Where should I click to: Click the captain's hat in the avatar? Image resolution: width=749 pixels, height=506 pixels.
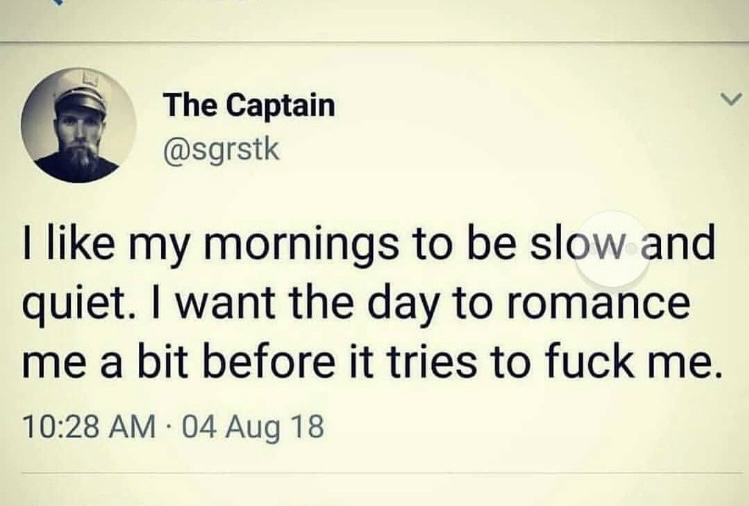pos(80,95)
